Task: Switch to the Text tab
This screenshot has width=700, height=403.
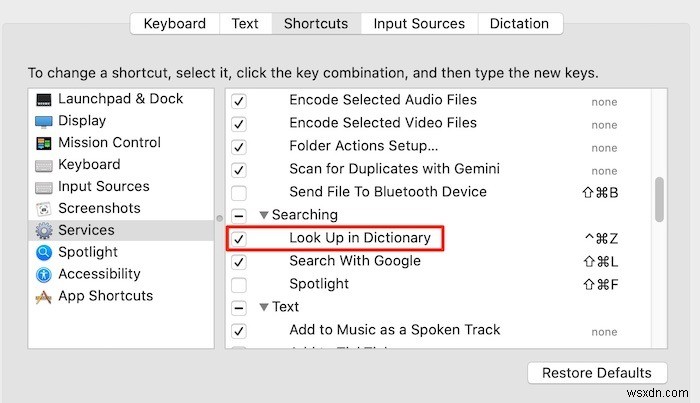Action: click(245, 23)
